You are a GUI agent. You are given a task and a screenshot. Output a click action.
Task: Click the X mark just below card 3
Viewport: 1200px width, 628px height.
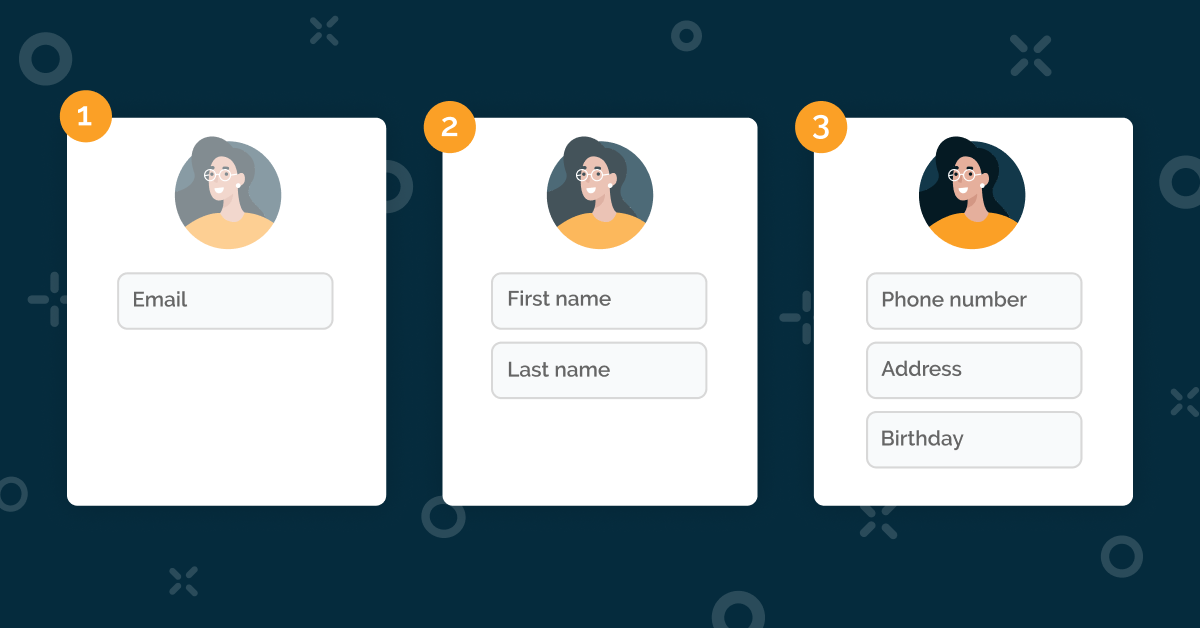pos(879,520)
